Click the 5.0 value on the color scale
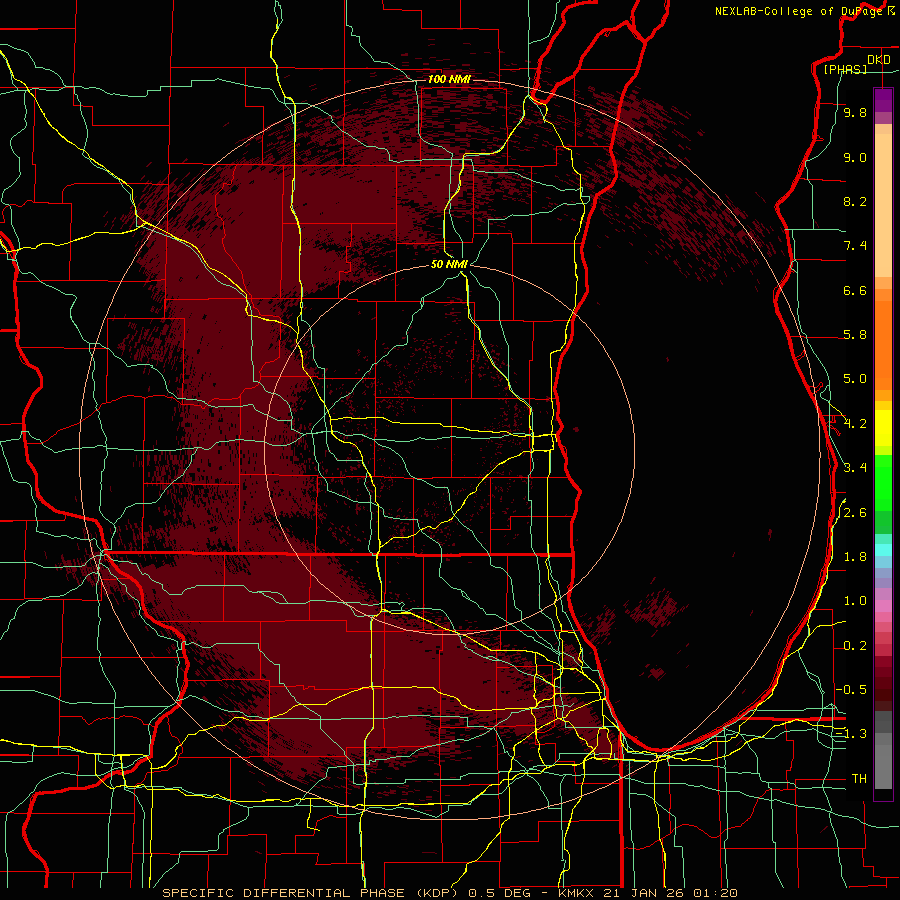 coord(855,379)
